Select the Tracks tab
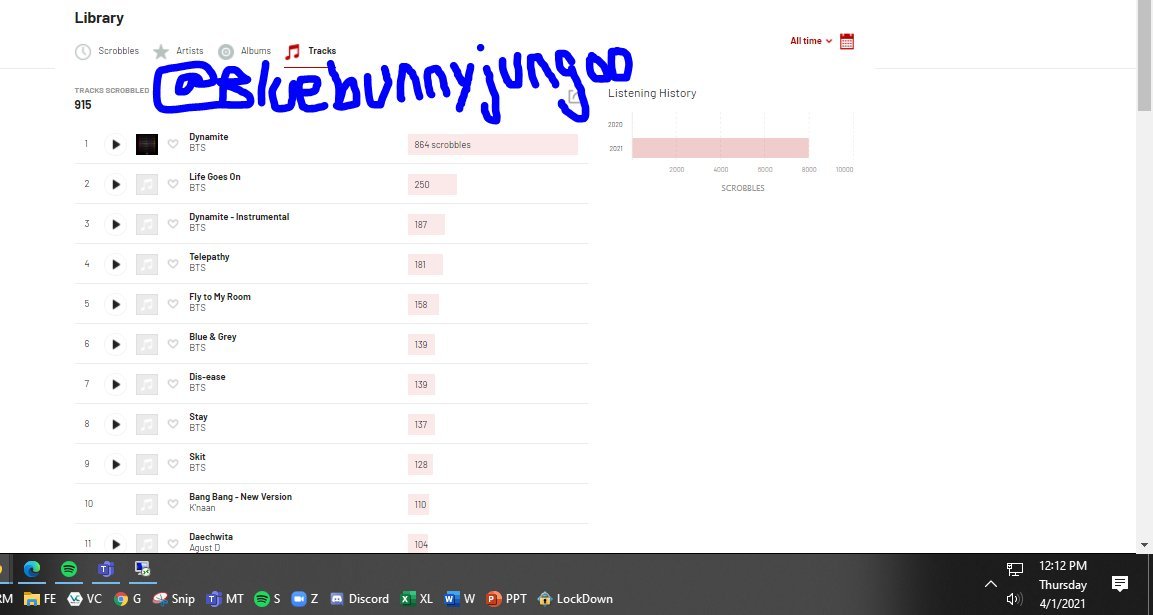 click(311, 51)
